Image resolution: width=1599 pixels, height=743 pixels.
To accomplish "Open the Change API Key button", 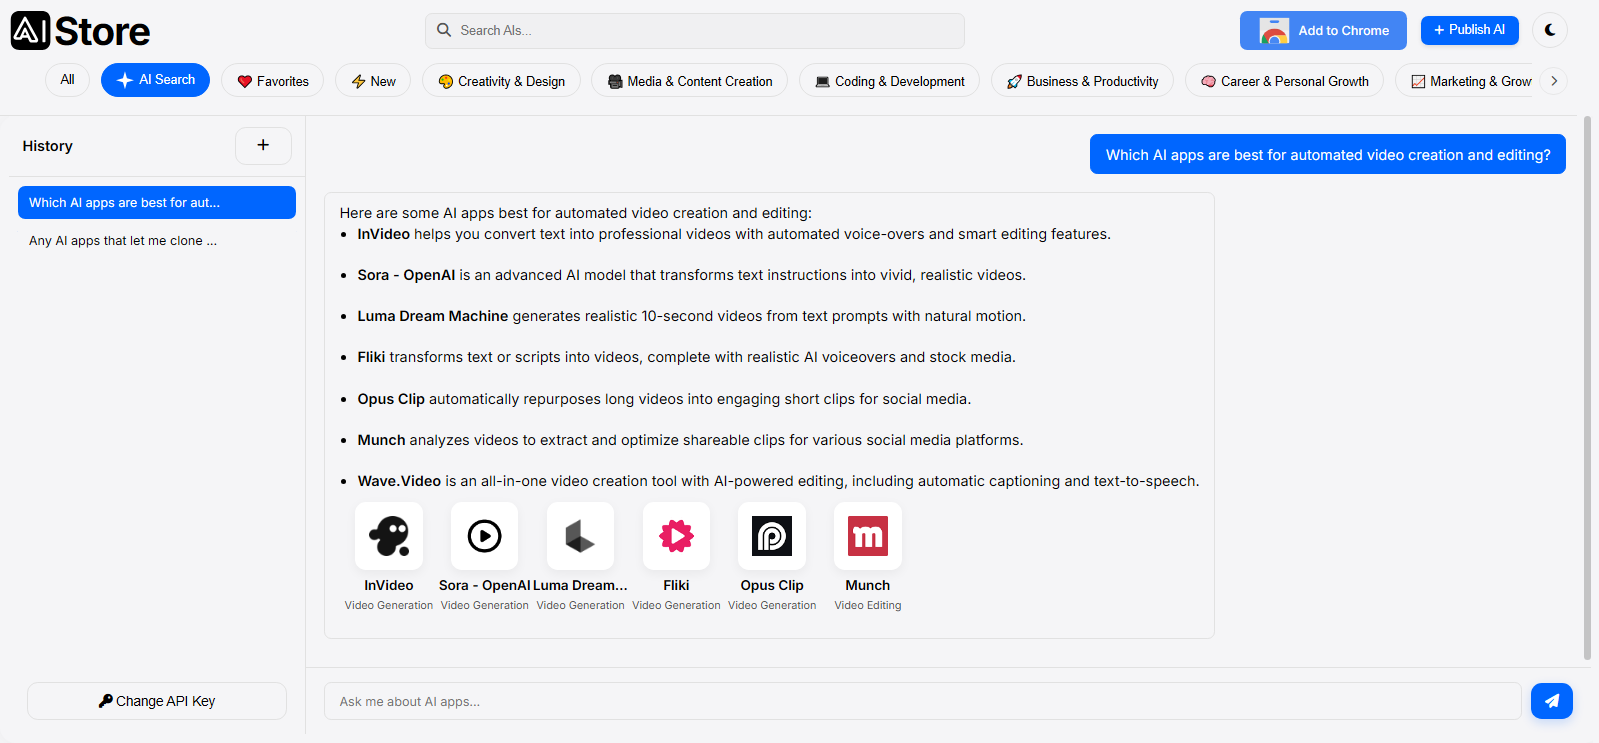I will [x=157, y=701].
